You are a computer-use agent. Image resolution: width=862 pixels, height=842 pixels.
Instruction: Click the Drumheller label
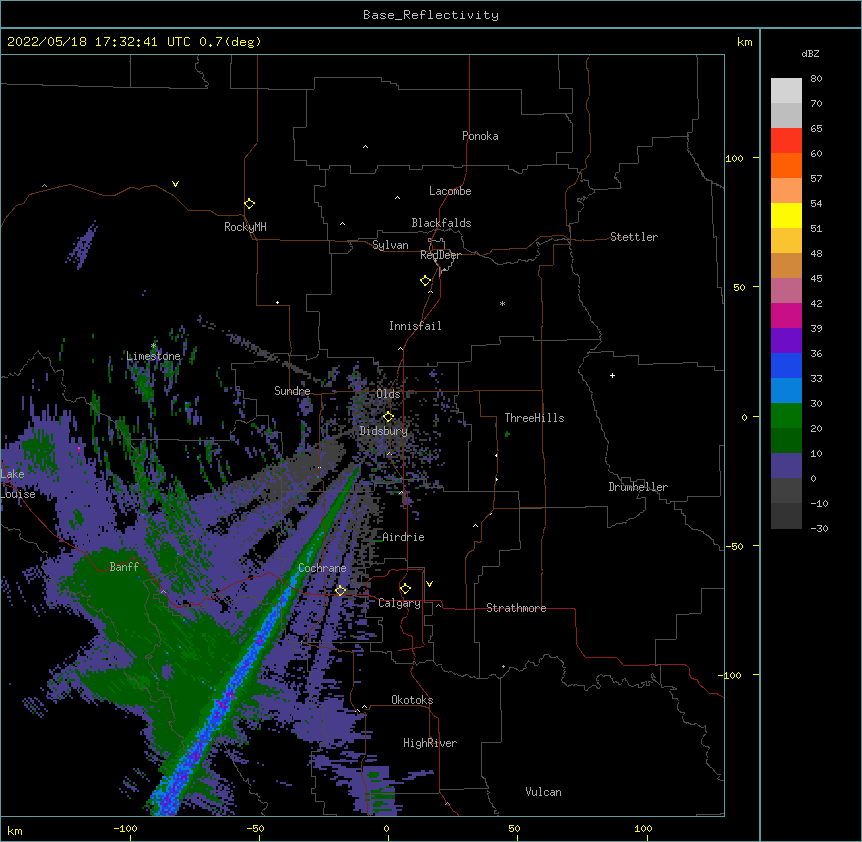click(638, 487)
